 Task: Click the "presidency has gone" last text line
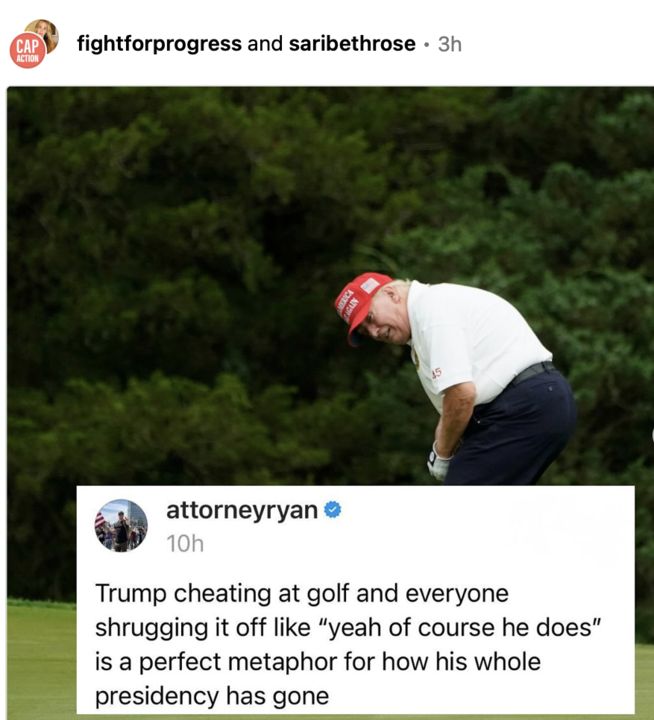pyautogui.click(x=212, y=697)
